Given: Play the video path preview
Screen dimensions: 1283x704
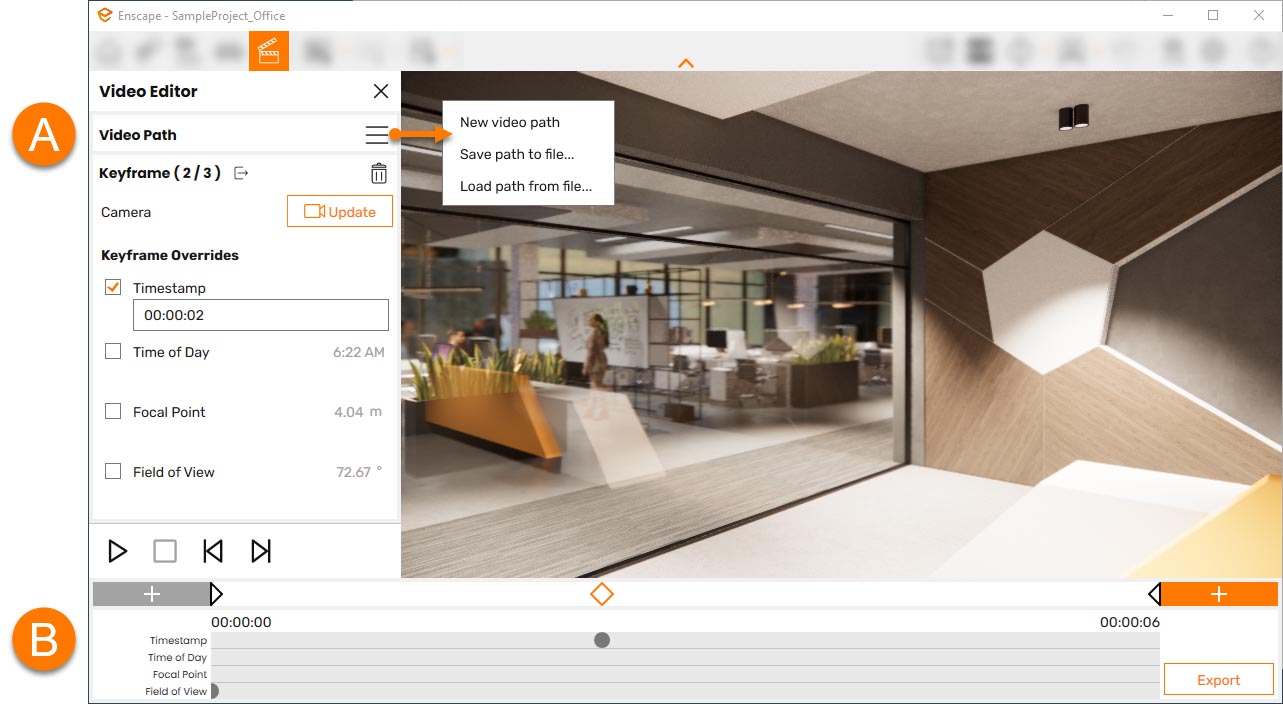Looking at the screenshot, I should pyautogui.click(x=117, y=550).
